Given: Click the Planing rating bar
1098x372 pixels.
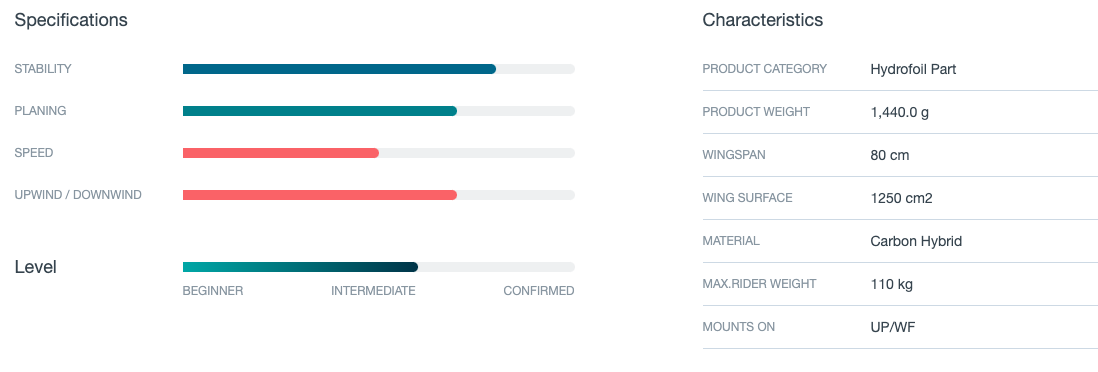Looking at the screenshot, I should click(379, 111).
